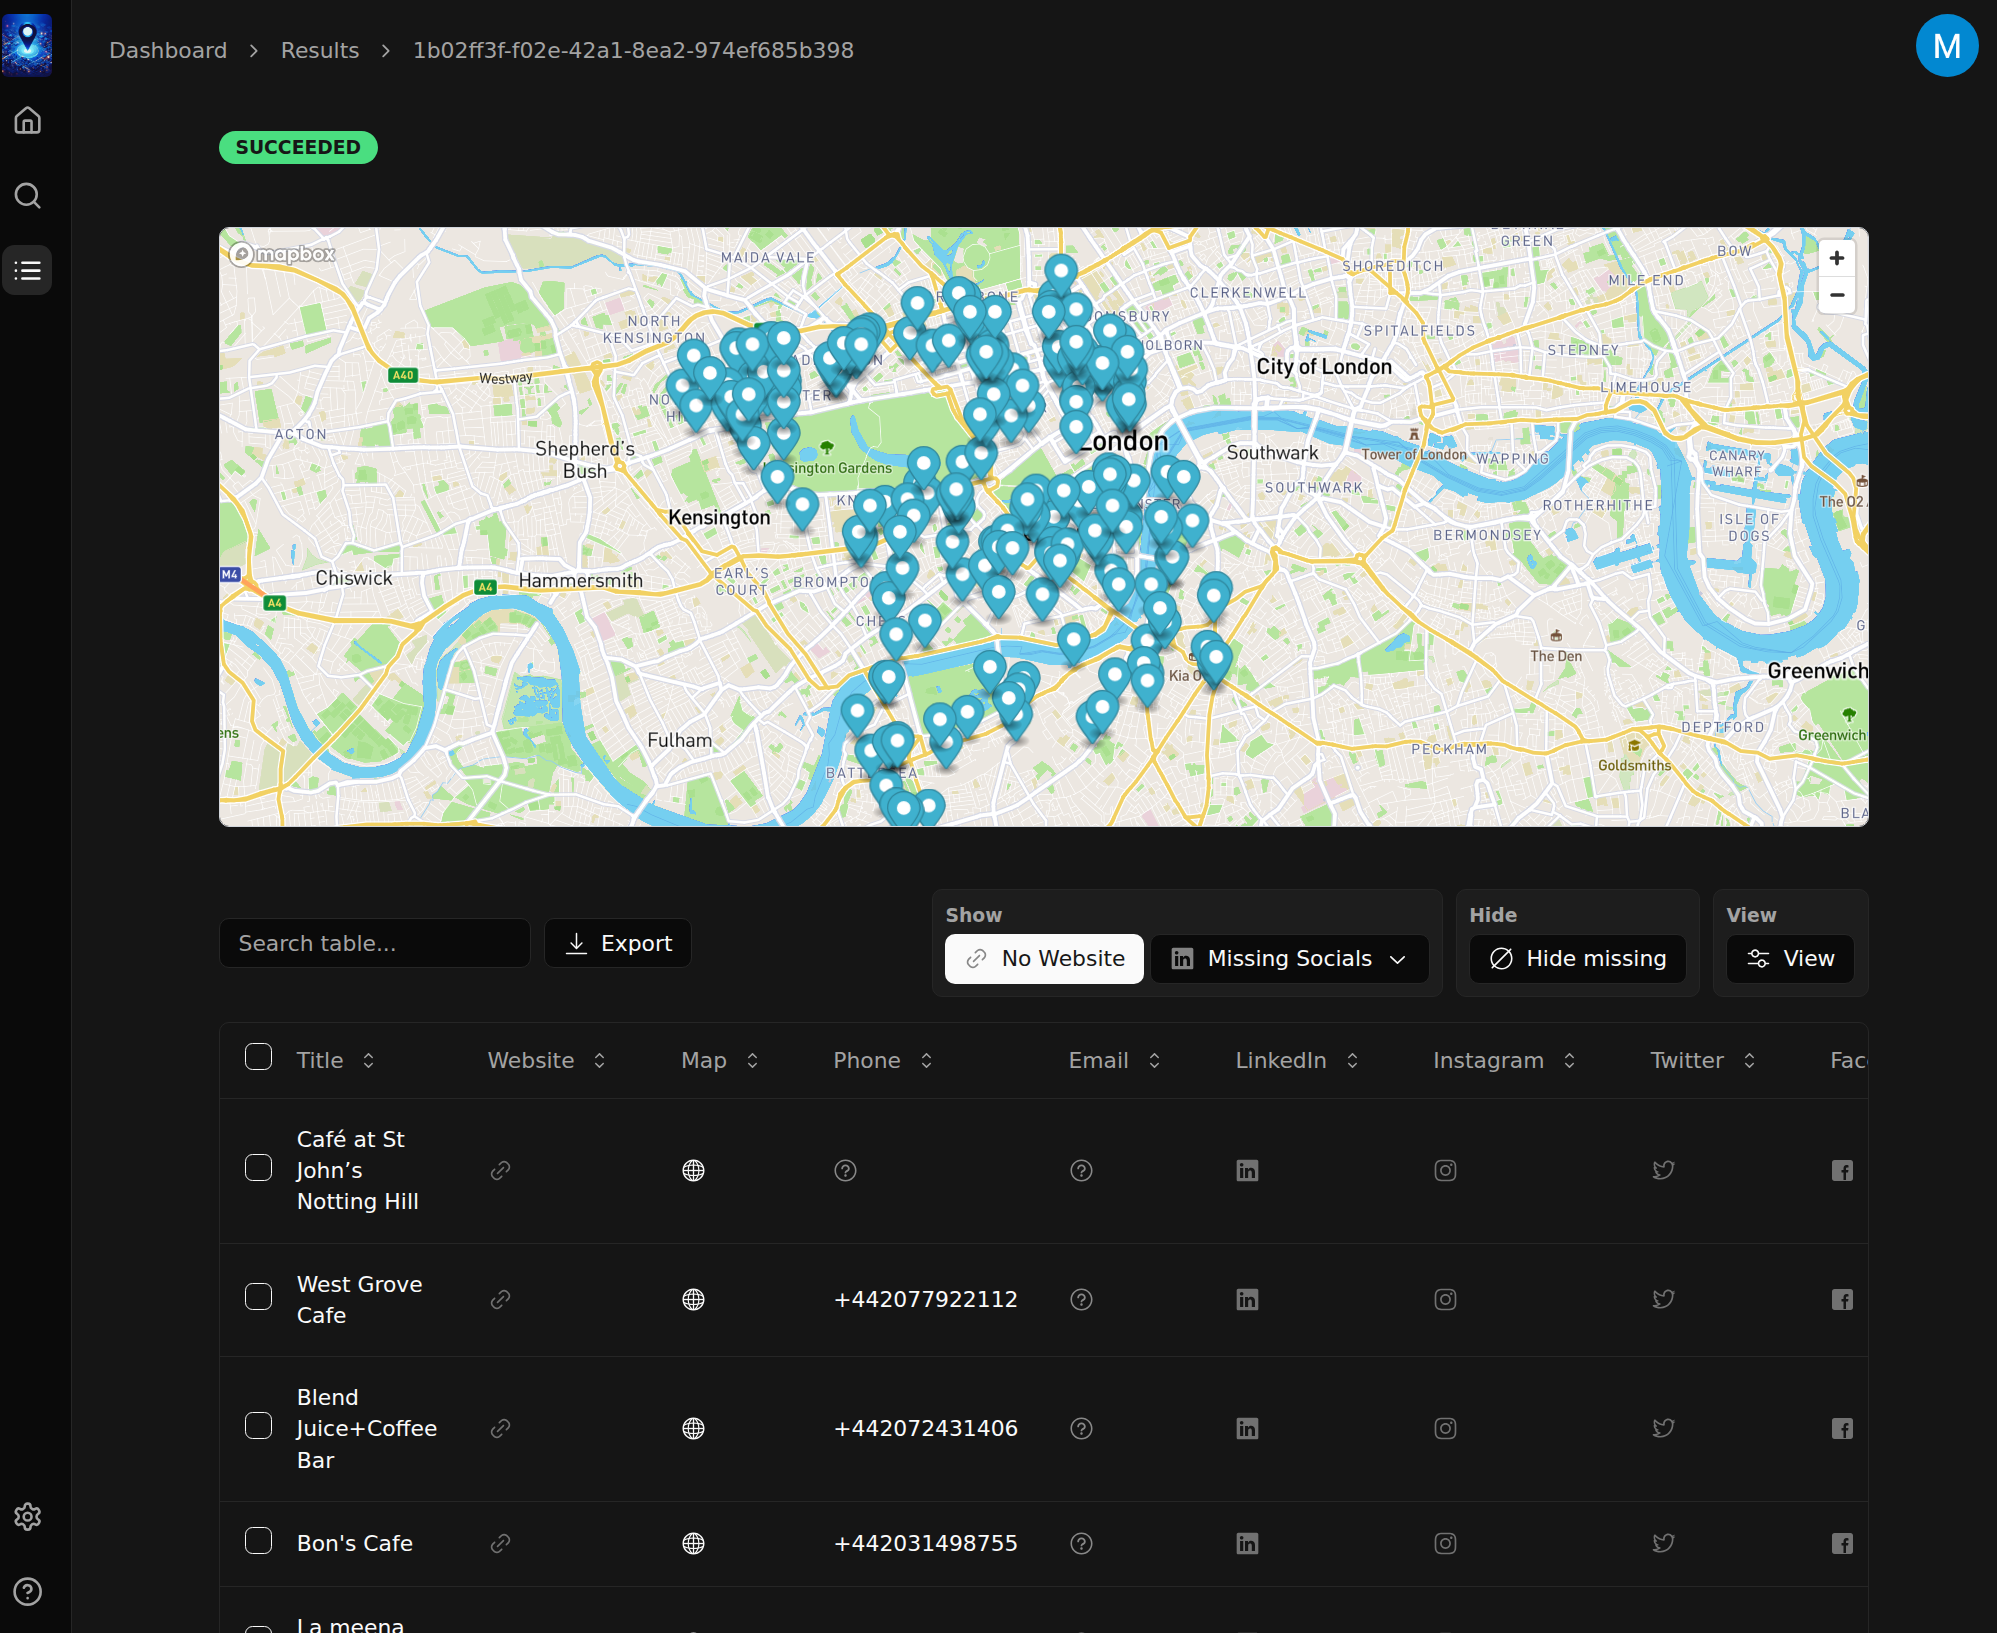Click phone question icon for Café at St John's
This screenshot has height=1633, width=1997.
pos(845,1170)
